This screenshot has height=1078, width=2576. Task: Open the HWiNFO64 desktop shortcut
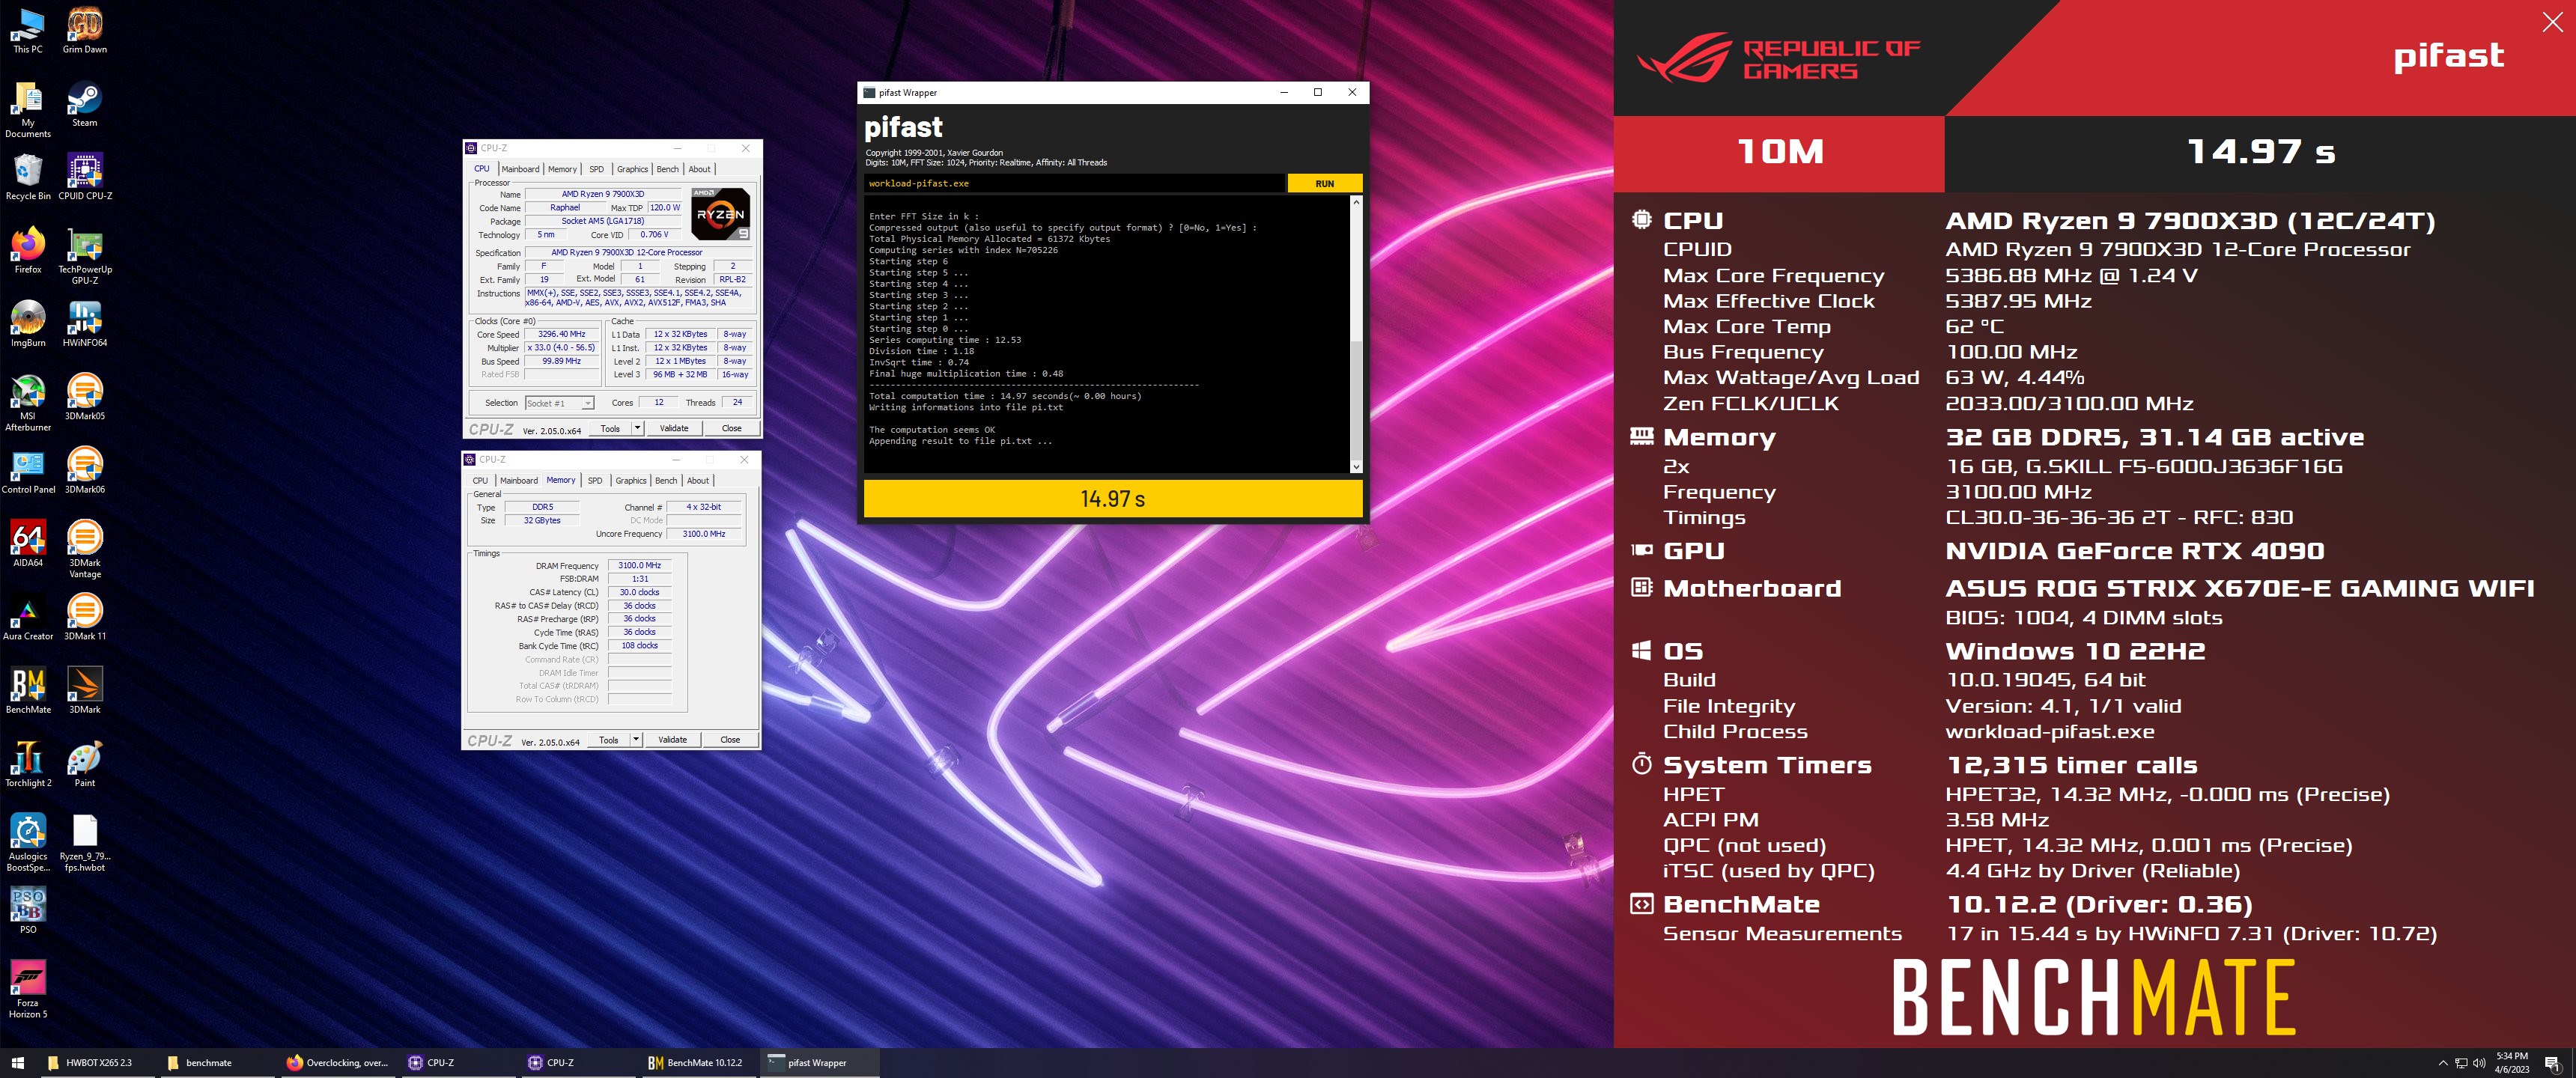coord(85,324)
